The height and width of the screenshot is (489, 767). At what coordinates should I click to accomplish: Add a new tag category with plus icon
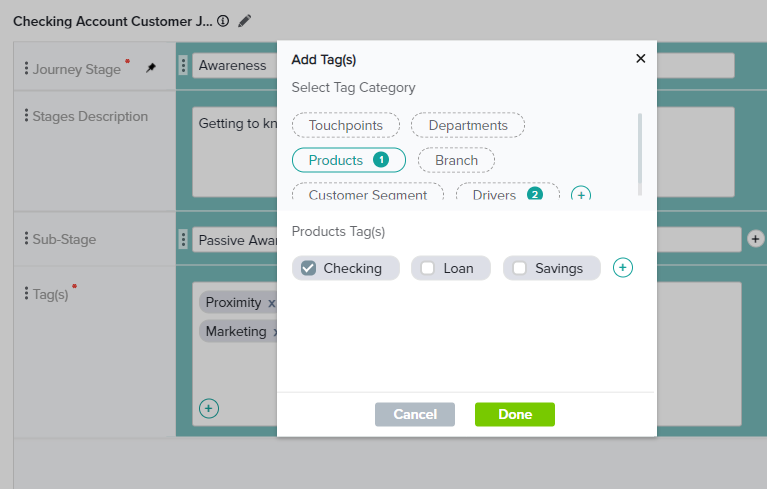pyautogui.click(x=580, y=194)
